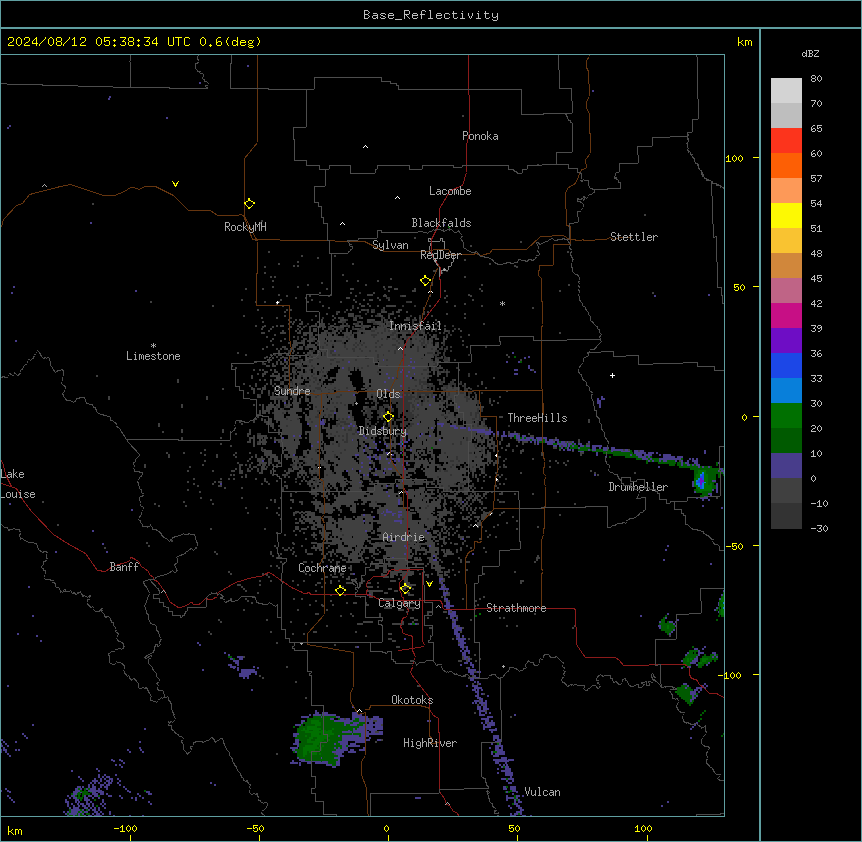862x842 pixels.
Task: Click the HighRiver city label
Action: (430, 743)
